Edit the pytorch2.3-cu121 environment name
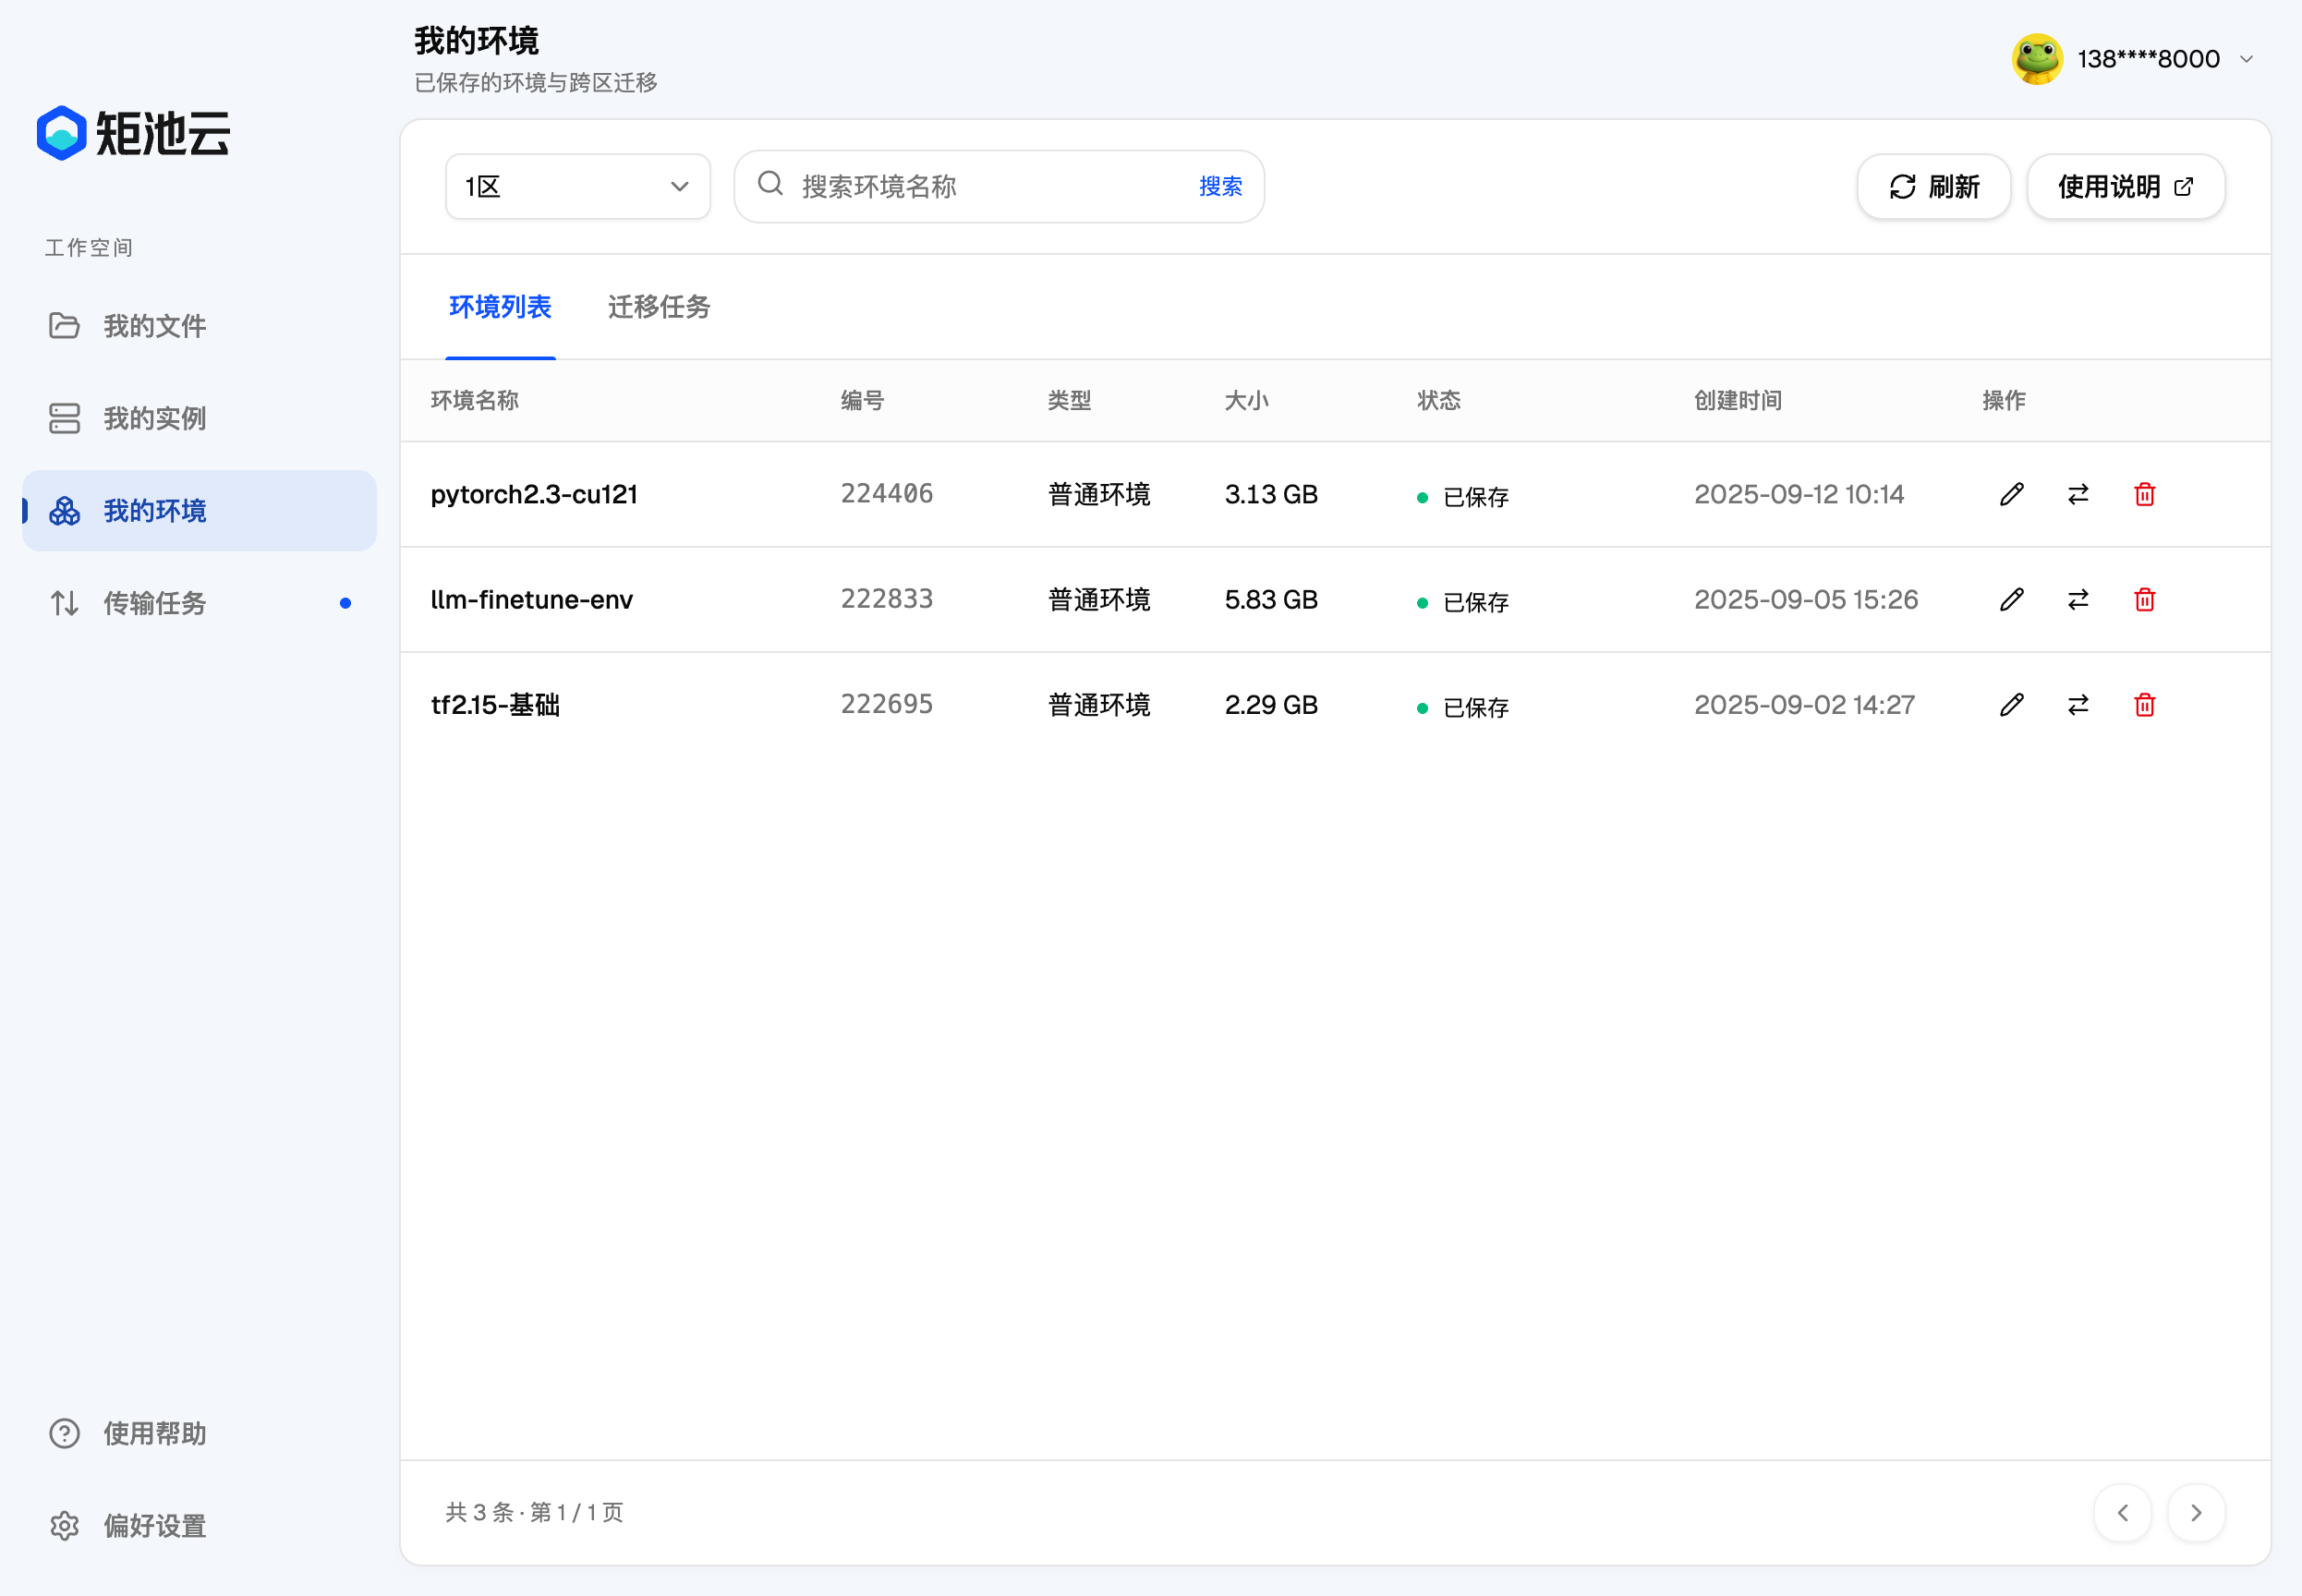 [x=2011, y=494]
